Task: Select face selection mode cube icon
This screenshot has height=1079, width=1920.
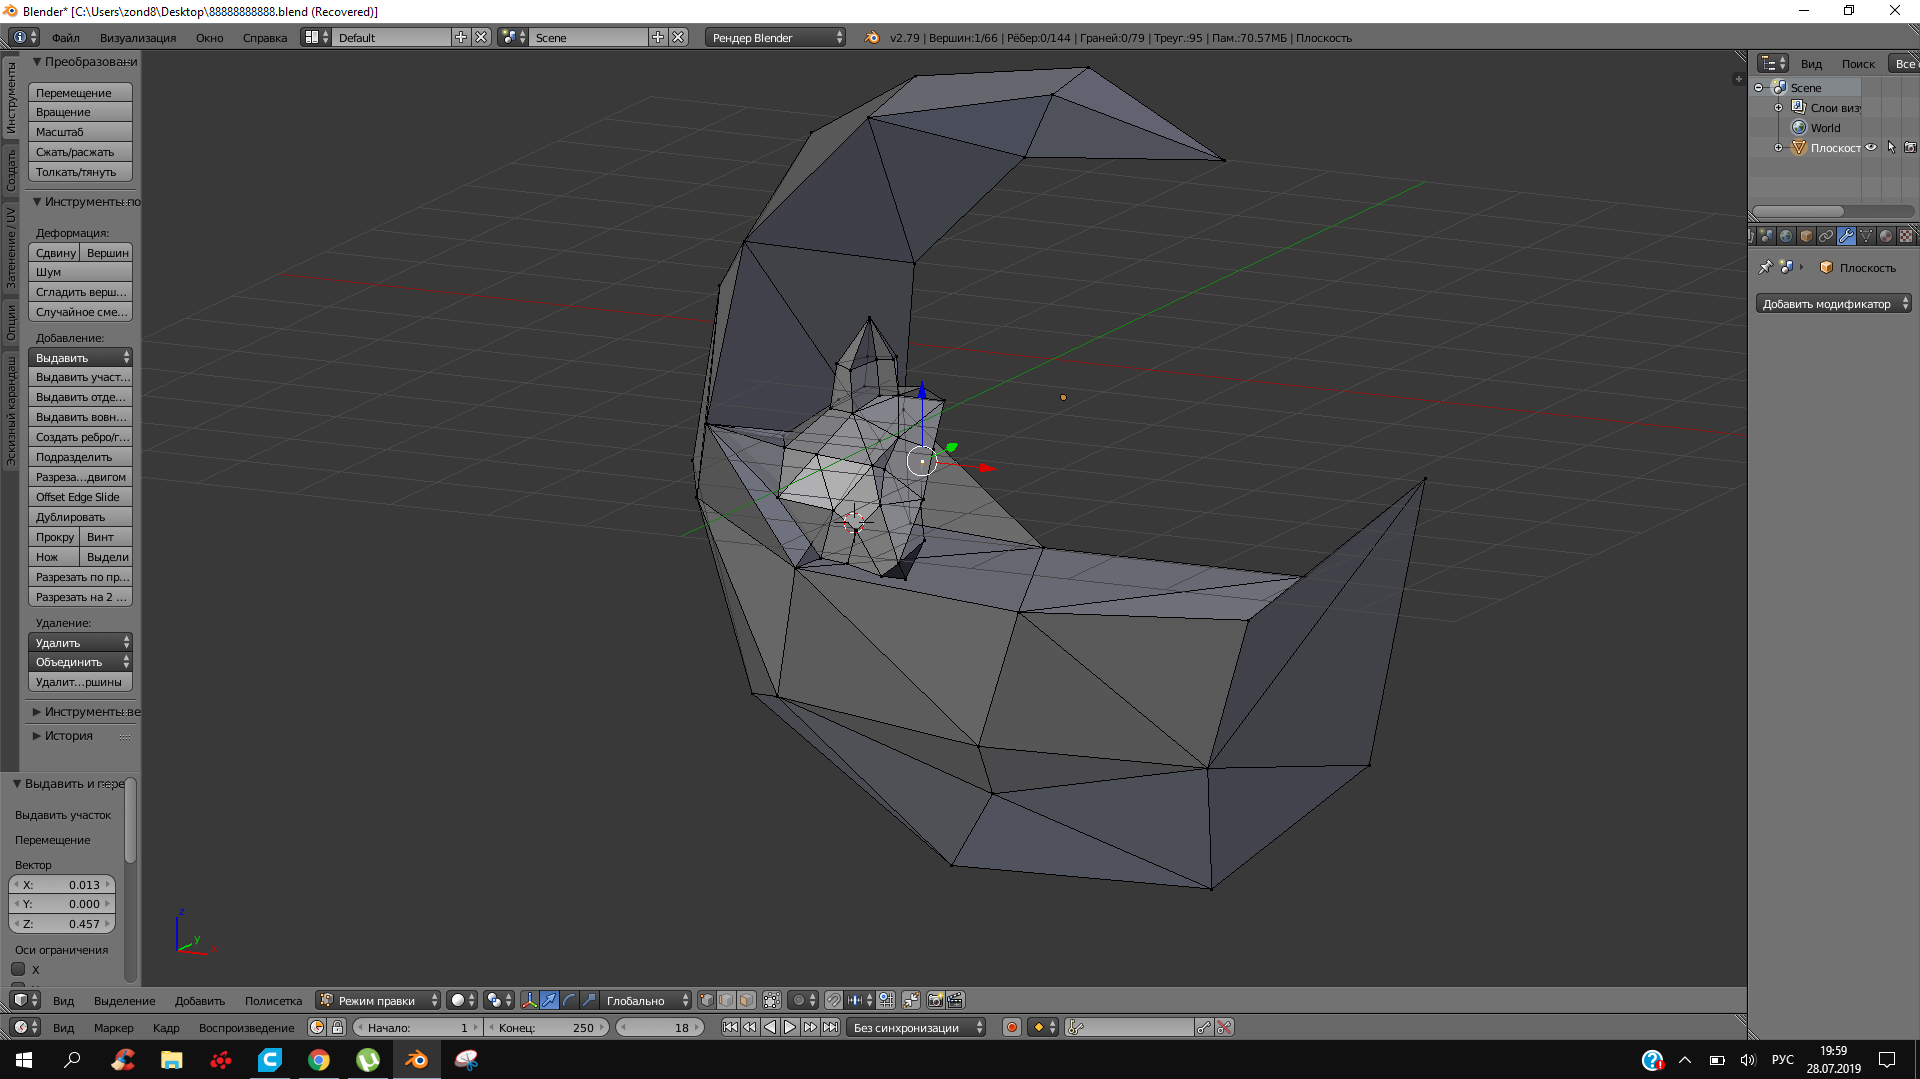Action: coord(746,1000)
